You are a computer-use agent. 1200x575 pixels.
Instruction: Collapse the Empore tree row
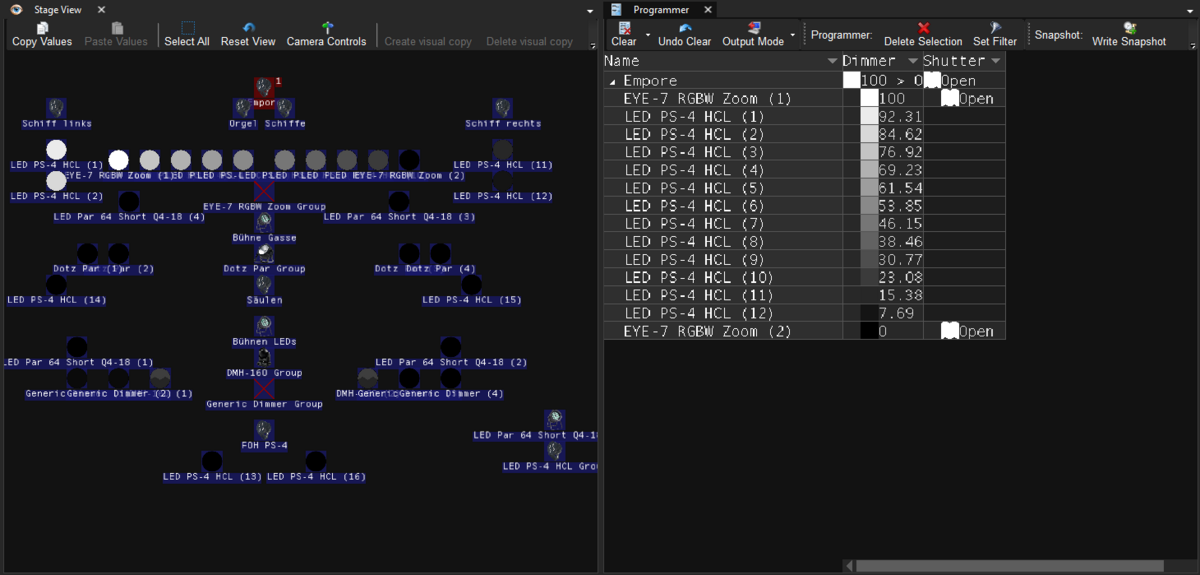[612, 81]
